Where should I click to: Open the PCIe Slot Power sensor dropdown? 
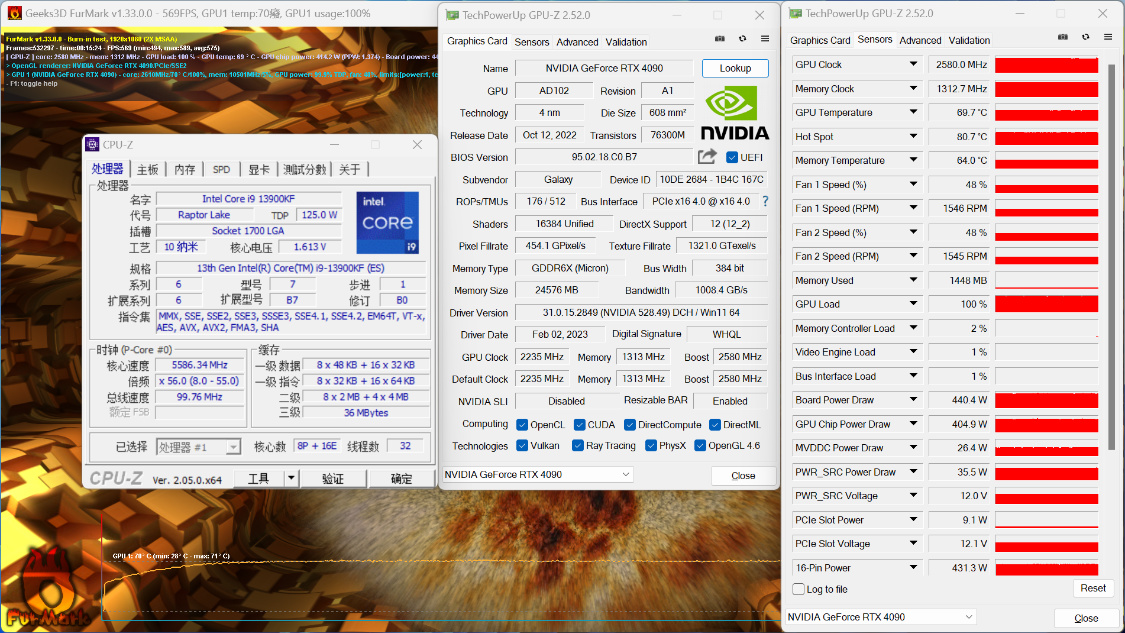[x=913, y=520]
